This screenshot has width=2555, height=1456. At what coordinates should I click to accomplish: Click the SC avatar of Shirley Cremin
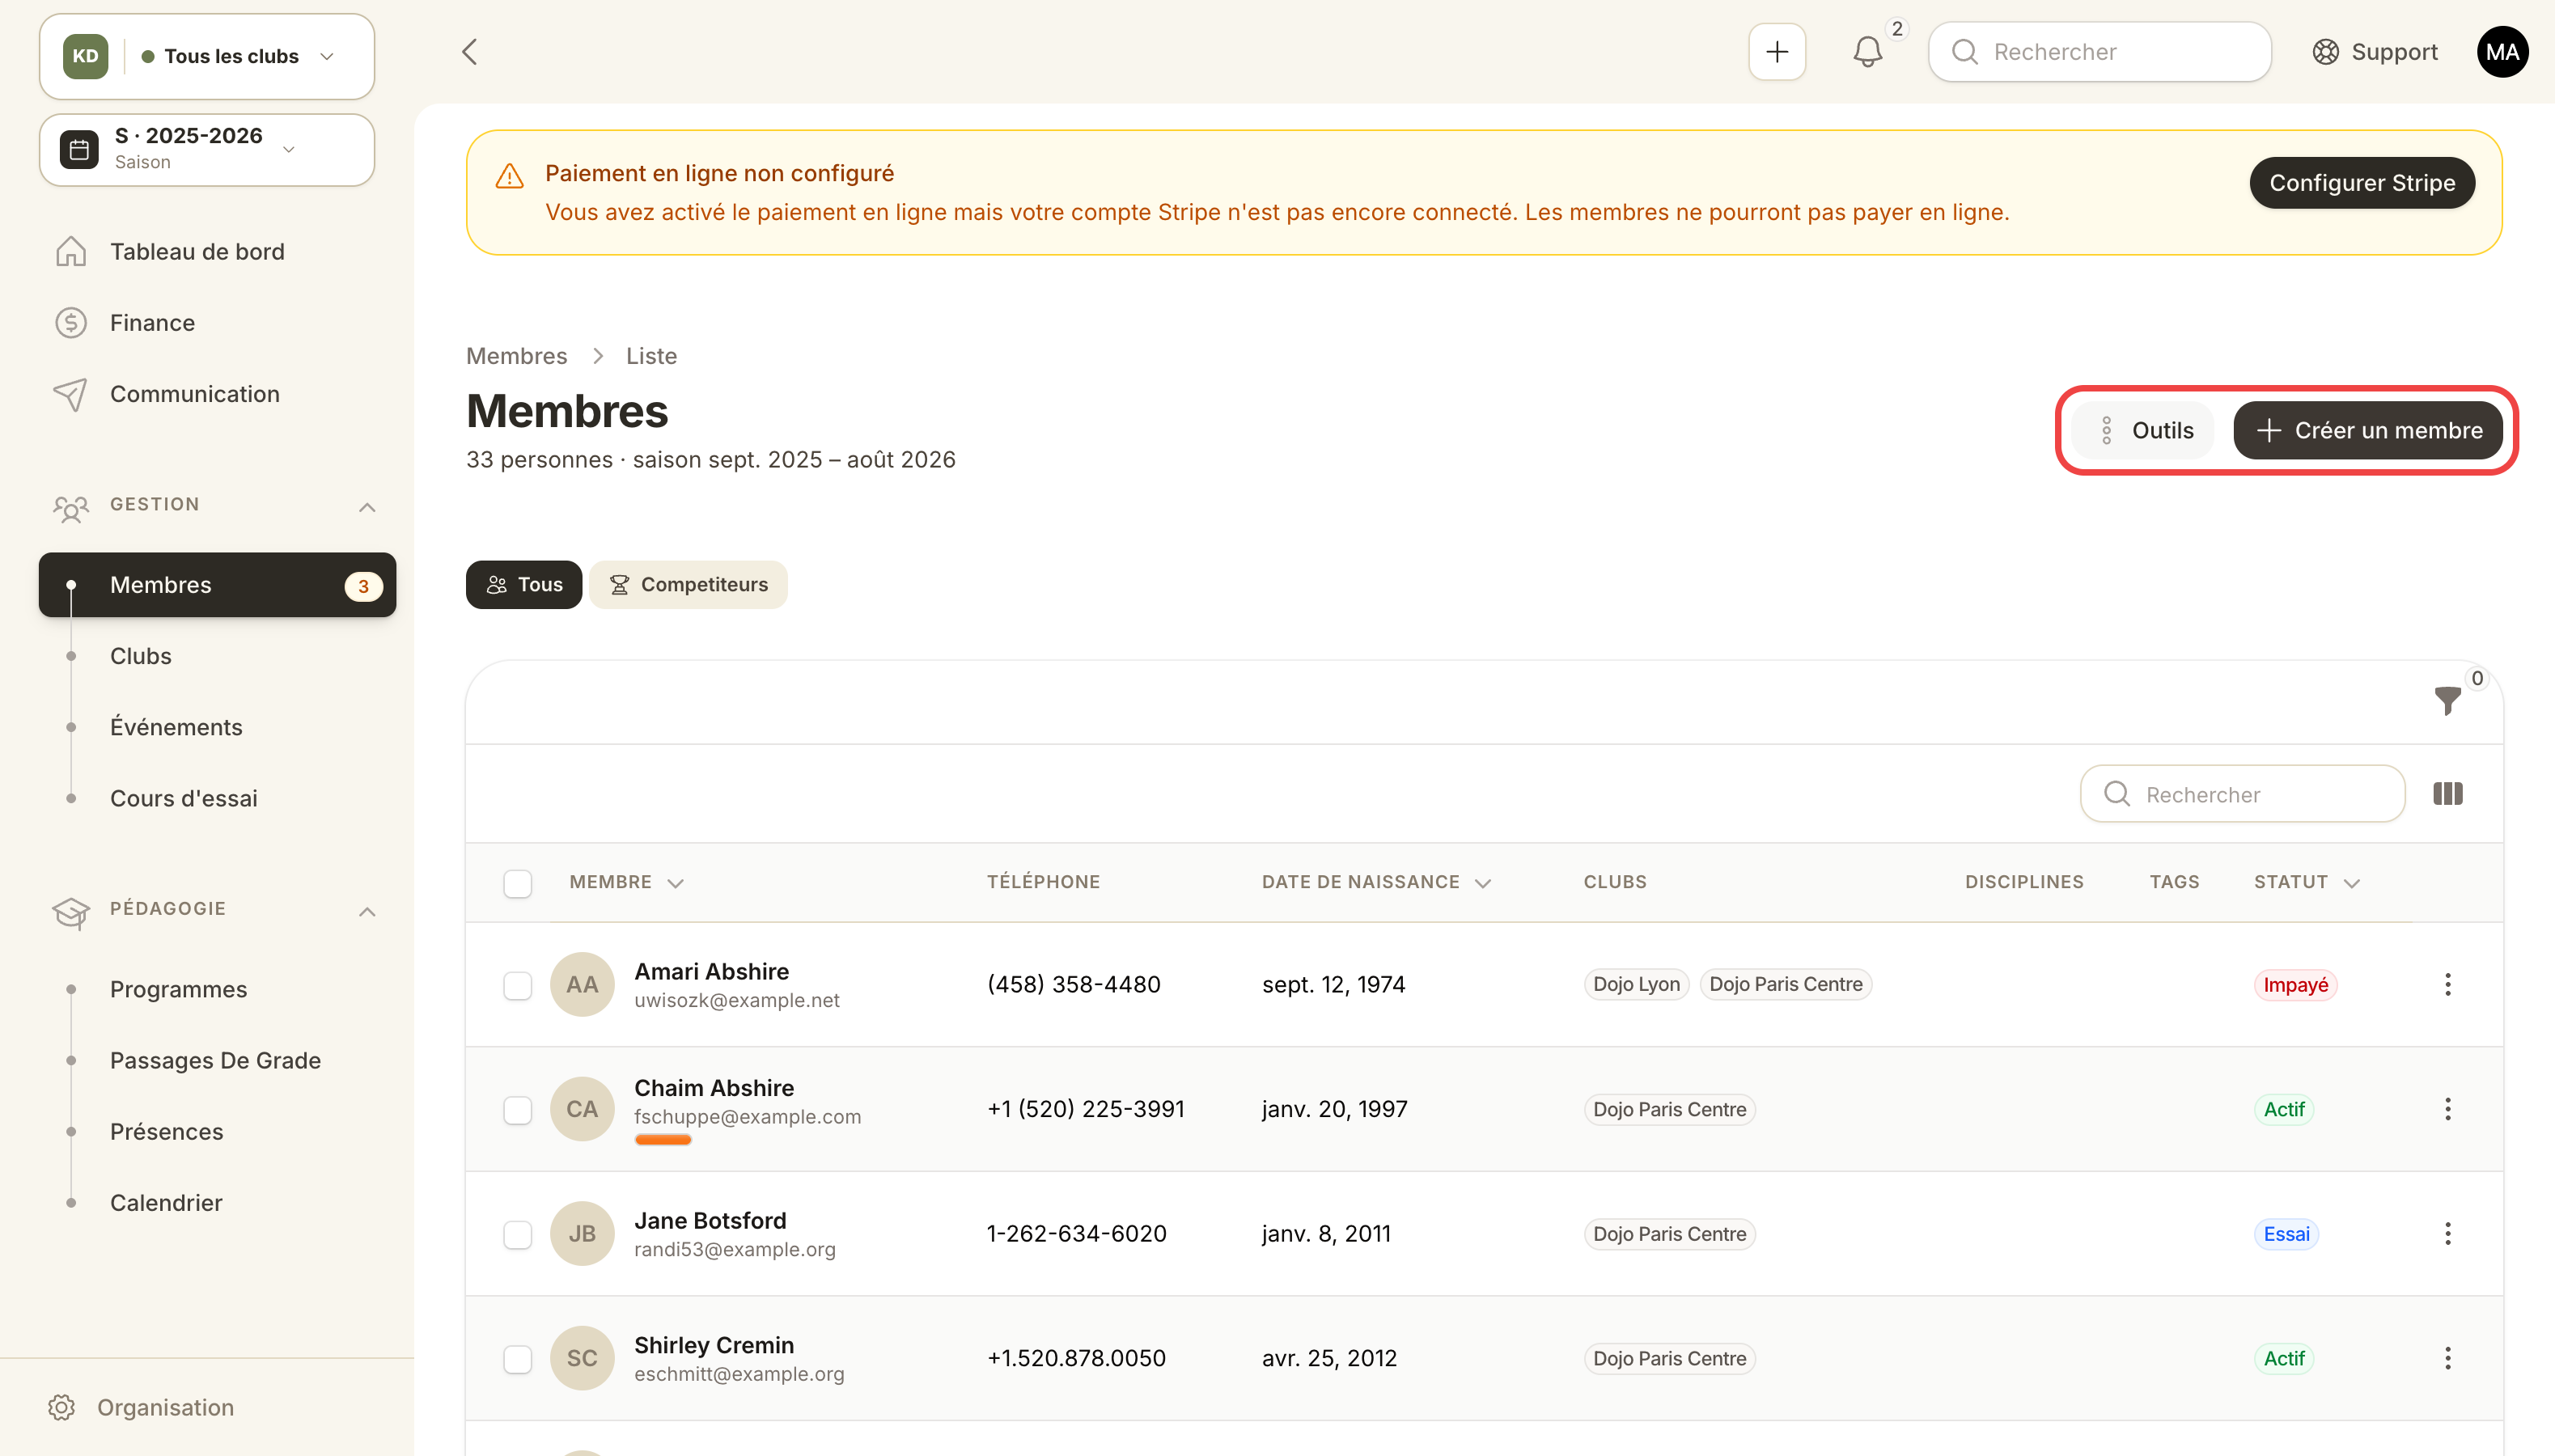(582, 1358)
